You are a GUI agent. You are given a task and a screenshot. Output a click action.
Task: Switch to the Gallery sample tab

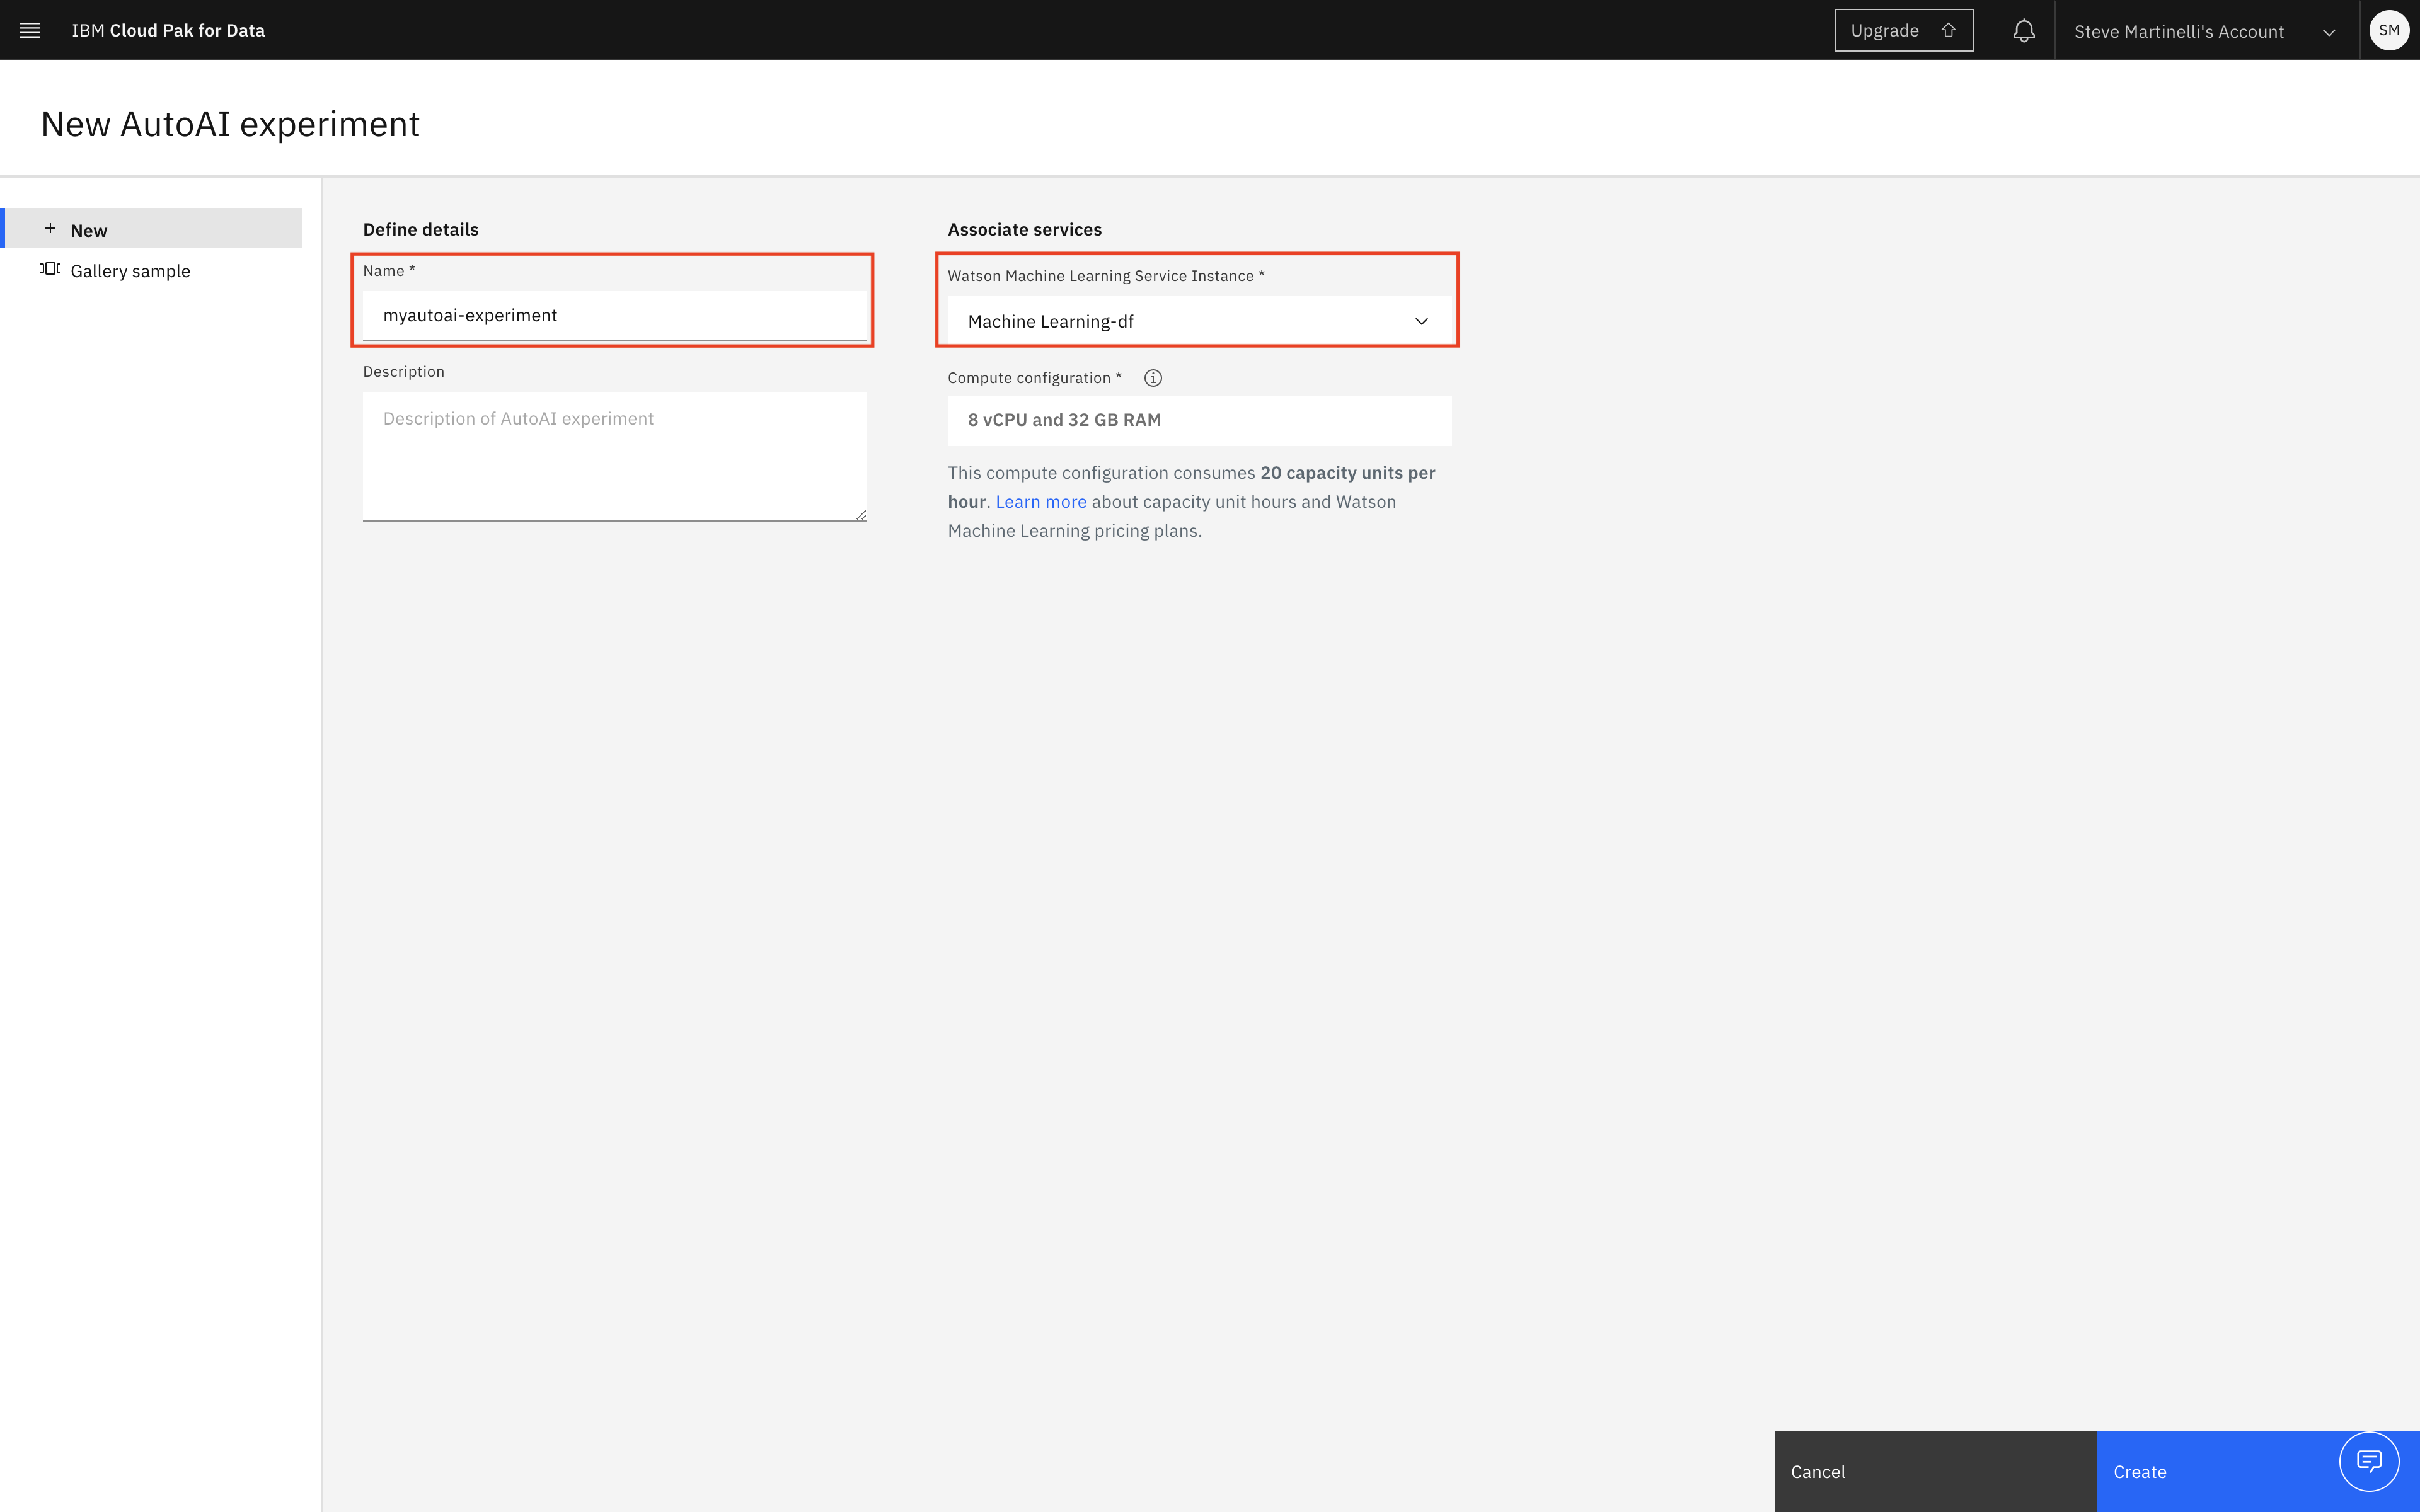pos(130,271)
